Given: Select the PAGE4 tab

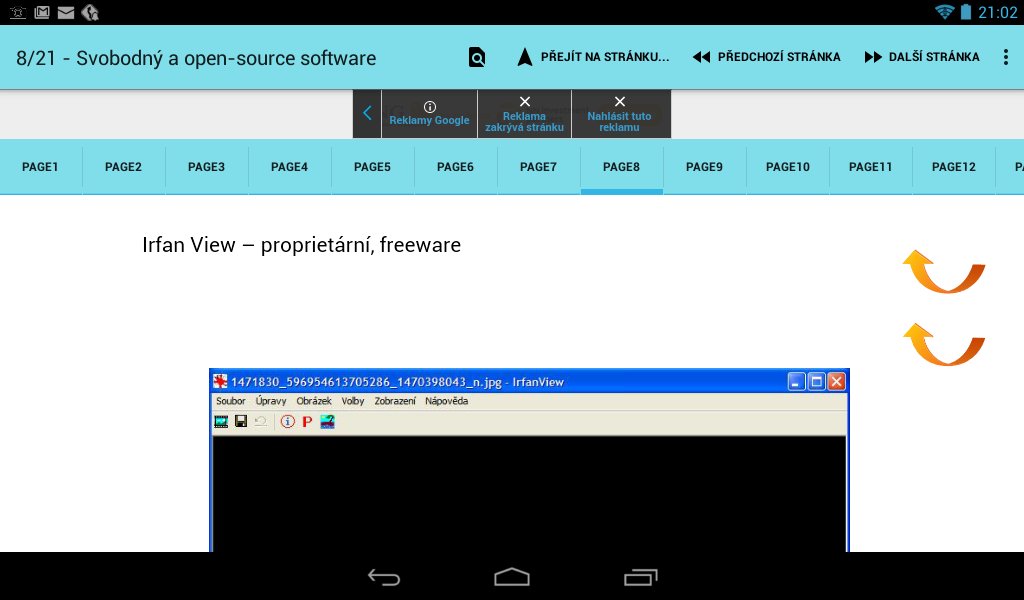Looking at the screenshot, I should pyautogui.click(x=289, y=167).
